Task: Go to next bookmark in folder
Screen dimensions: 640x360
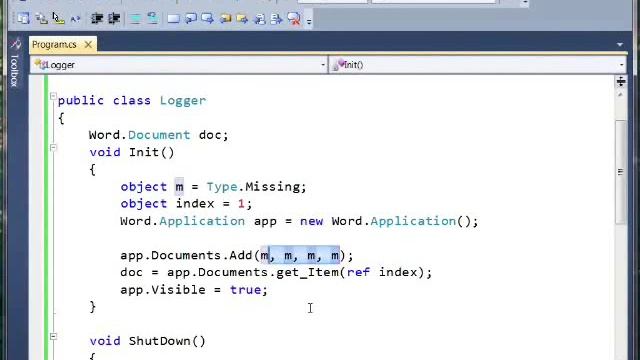Action: [242, 19]
